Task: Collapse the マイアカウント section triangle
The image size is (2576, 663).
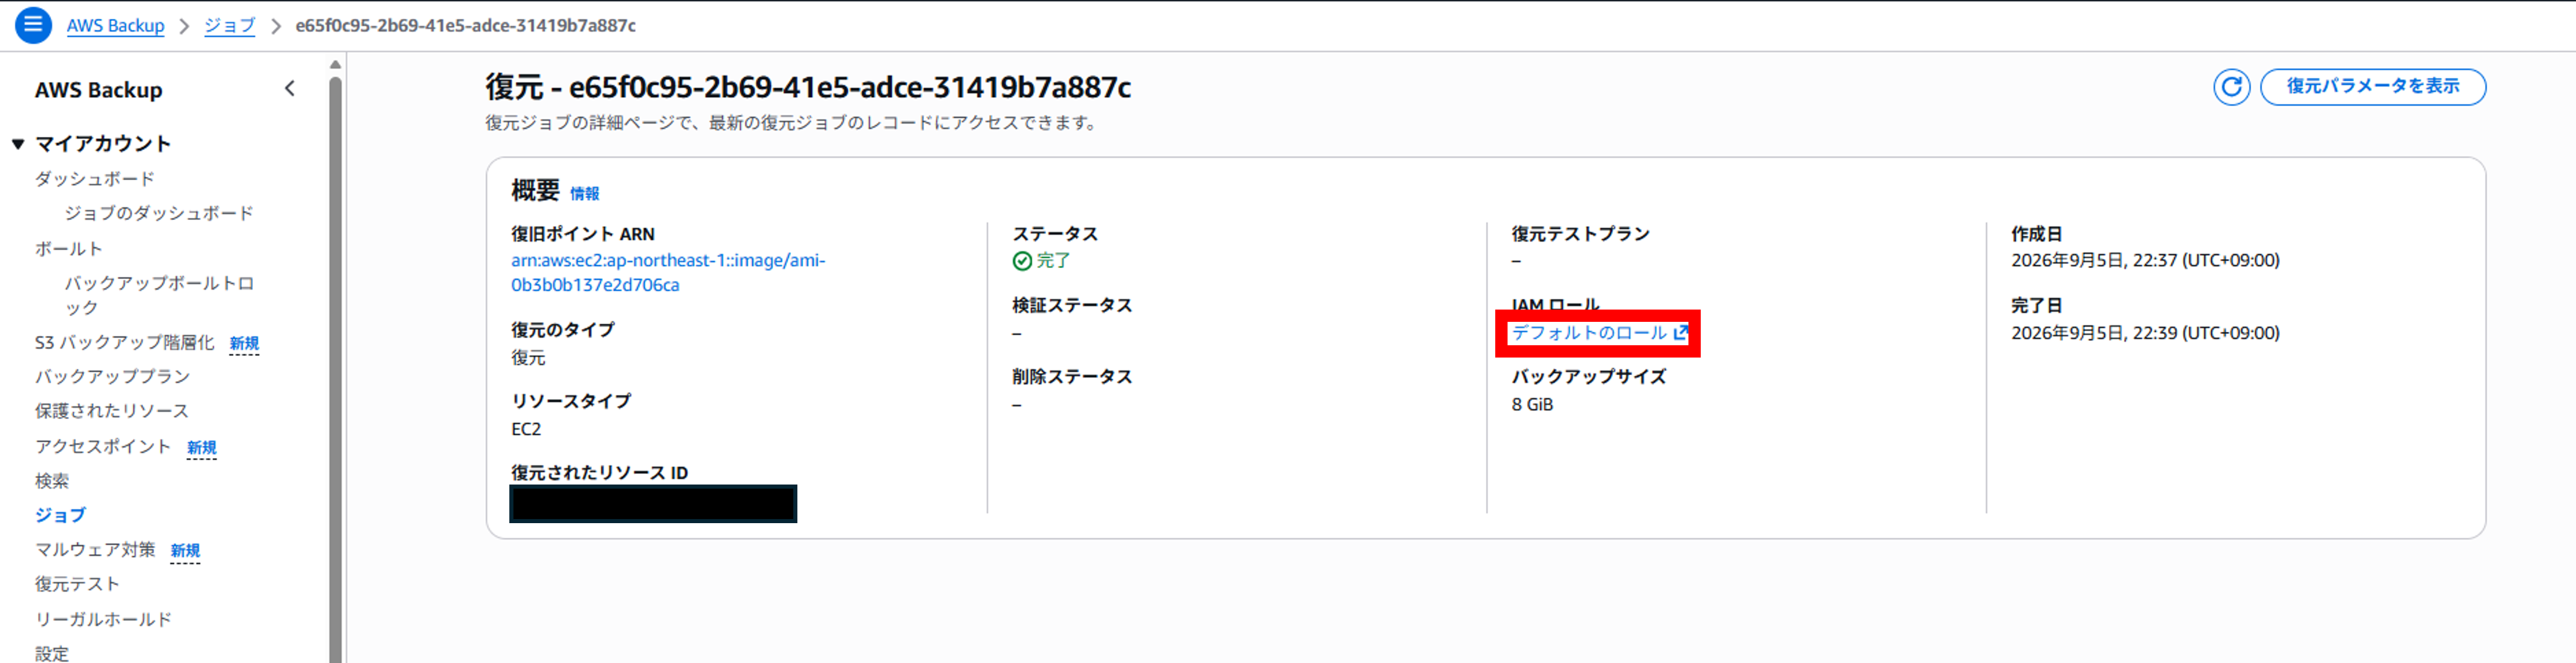Action: pos(18,144)
